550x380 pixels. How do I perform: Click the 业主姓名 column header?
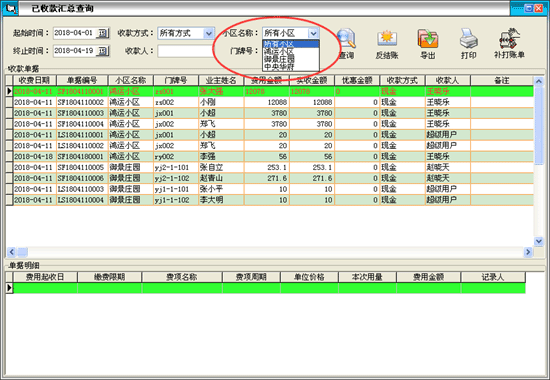click(x=221, y=80)
